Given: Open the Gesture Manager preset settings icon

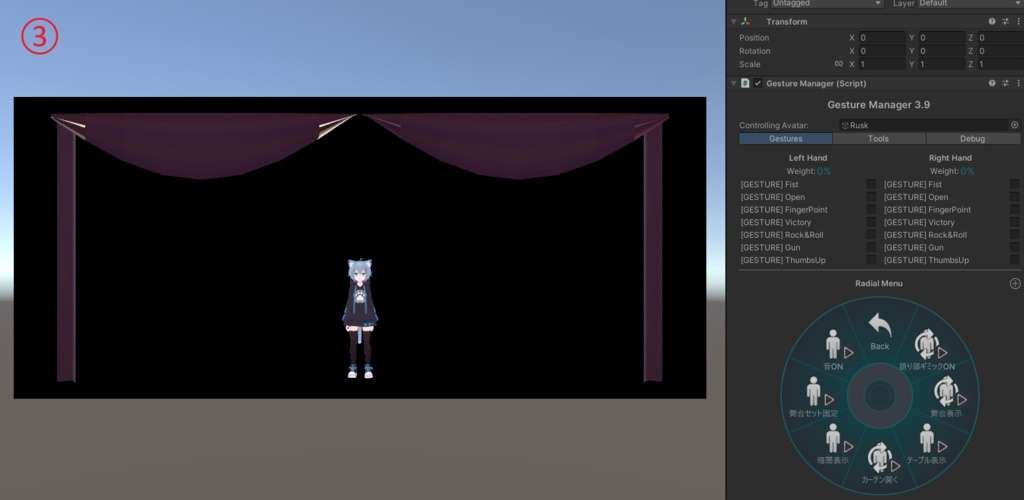Looking at the screenshot, I should 1005,84.
